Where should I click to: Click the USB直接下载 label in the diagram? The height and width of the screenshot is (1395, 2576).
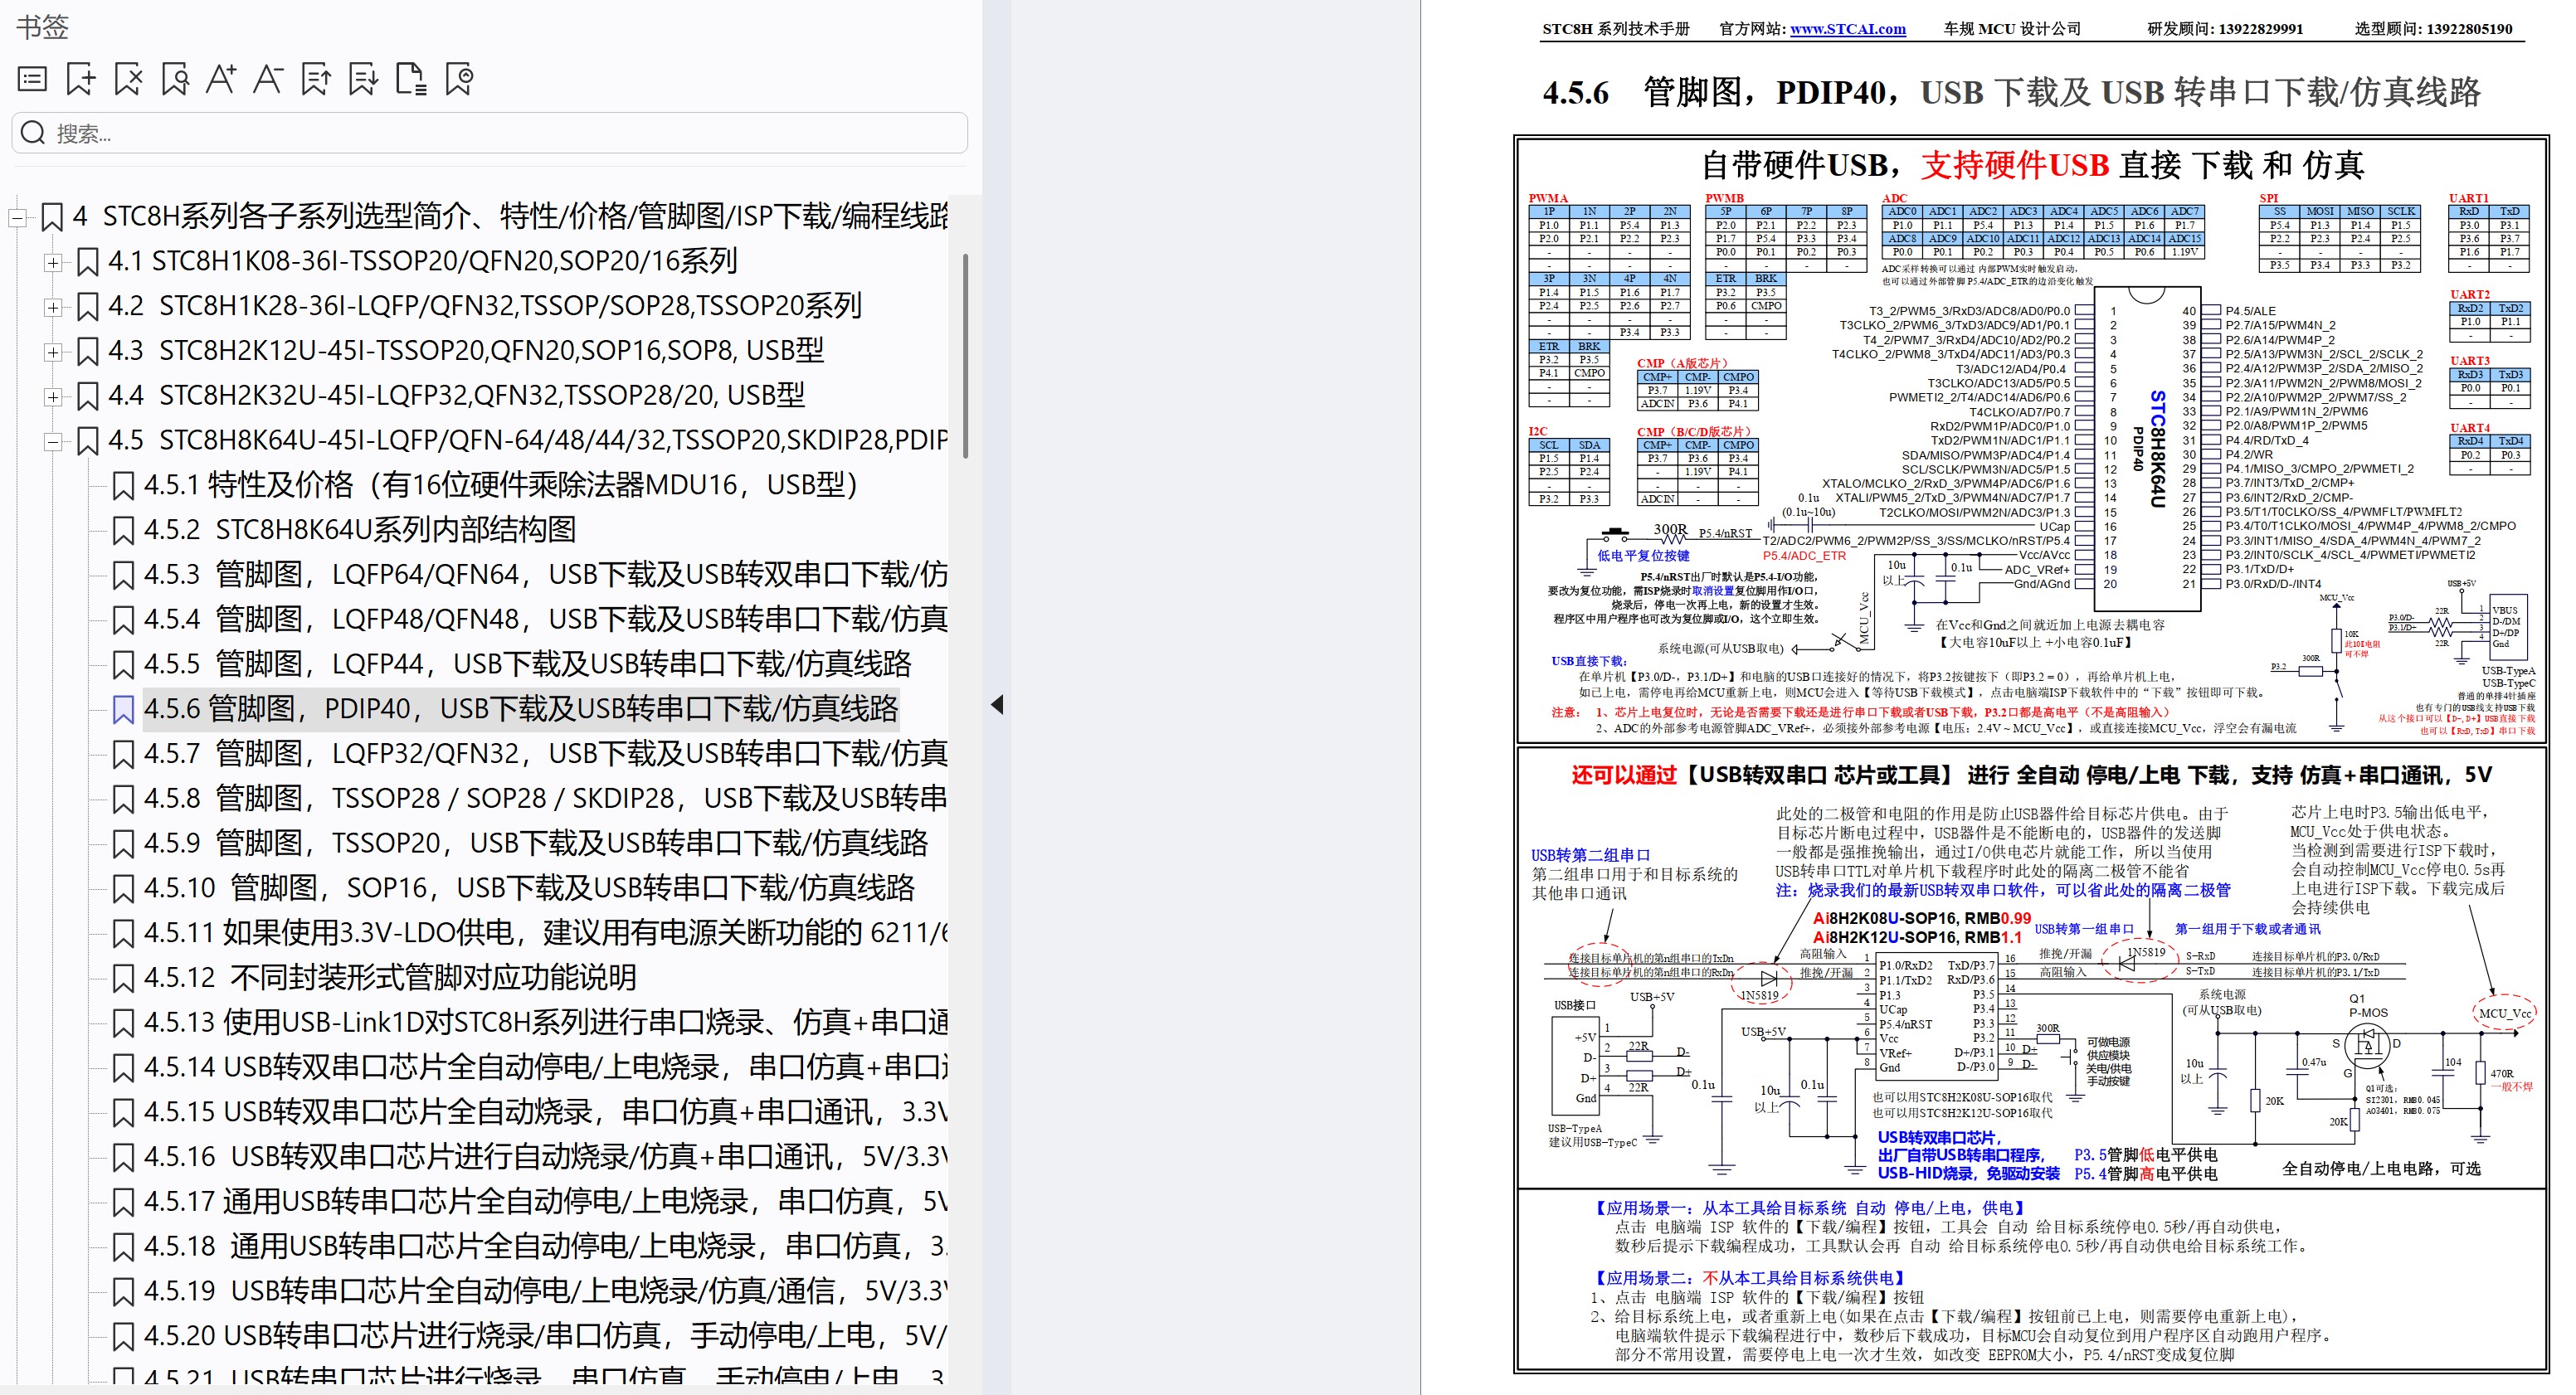point(1589,661)
